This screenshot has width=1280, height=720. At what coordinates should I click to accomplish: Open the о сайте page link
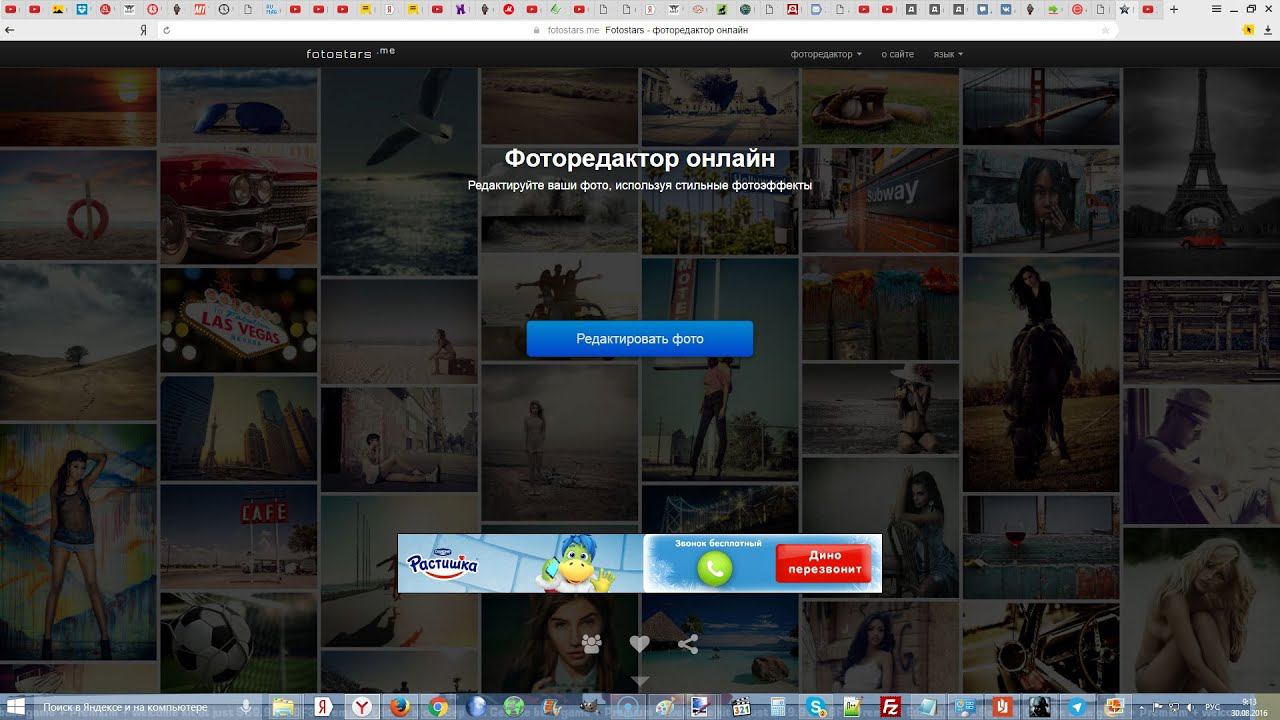tap(897, 54)
